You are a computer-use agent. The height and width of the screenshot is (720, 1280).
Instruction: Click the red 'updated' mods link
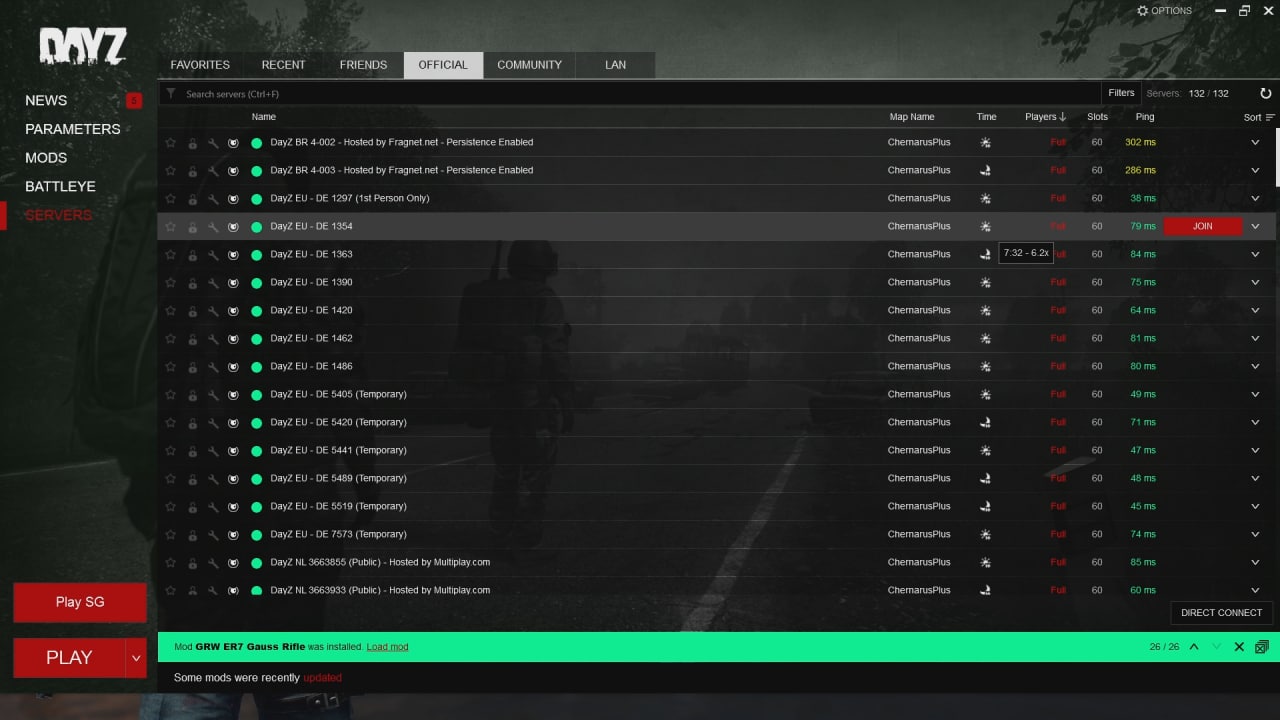point(322,678)
